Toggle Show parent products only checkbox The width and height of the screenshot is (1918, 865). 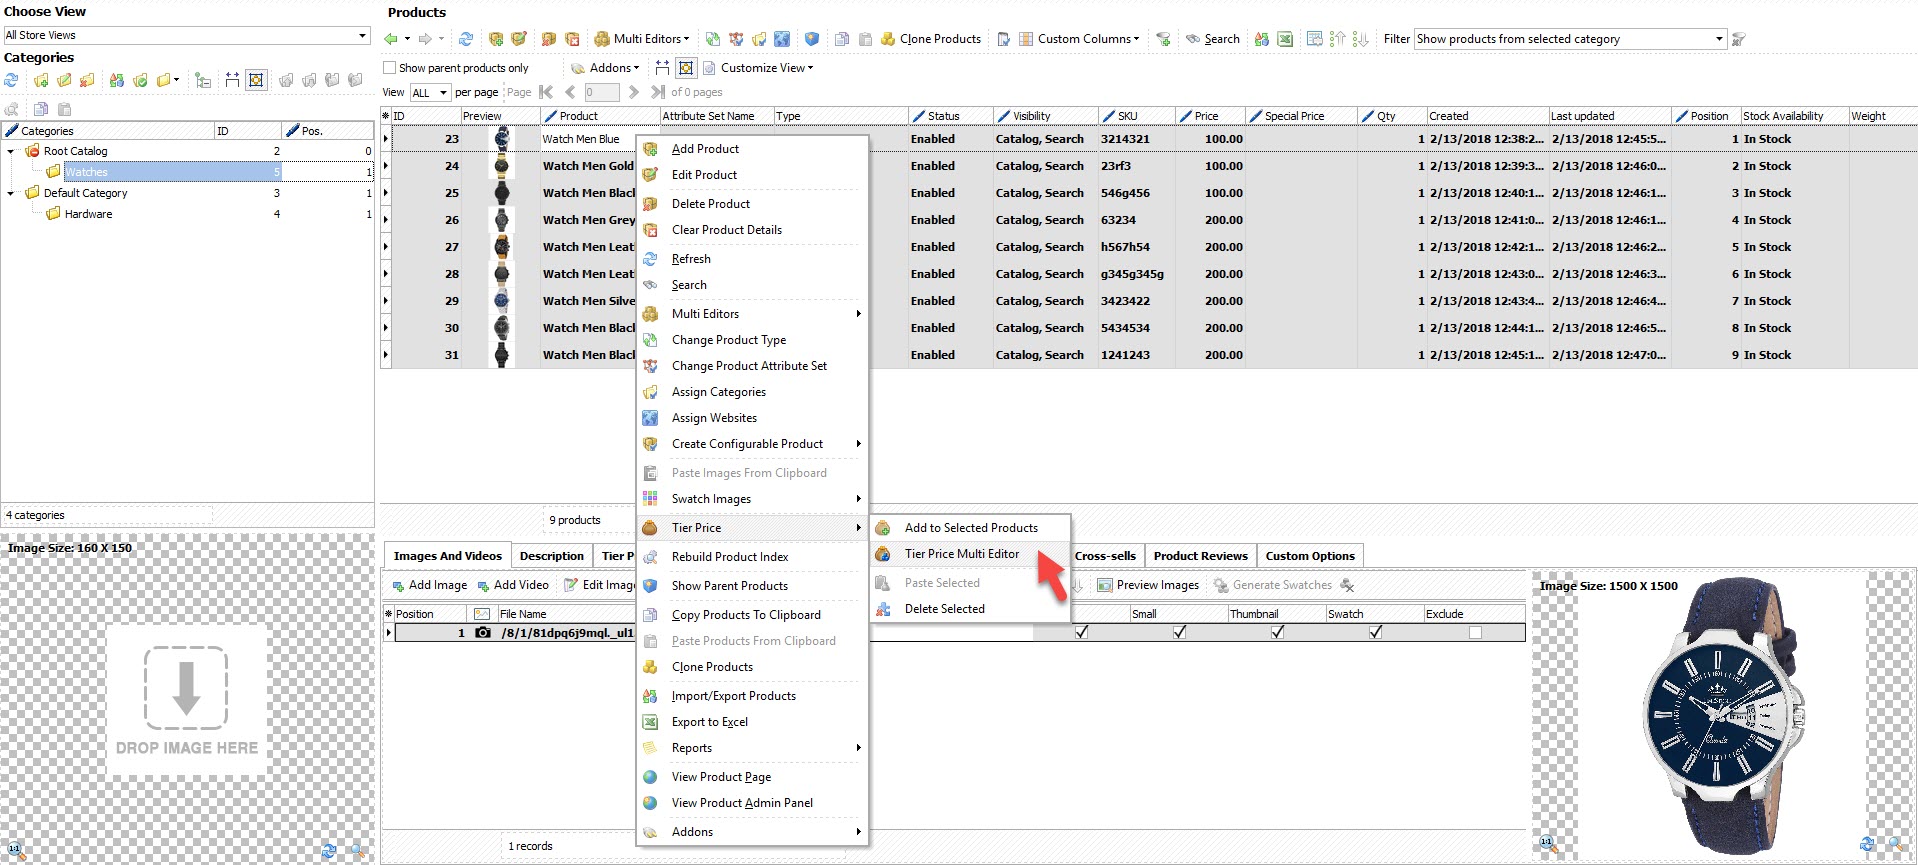(390, 68)
